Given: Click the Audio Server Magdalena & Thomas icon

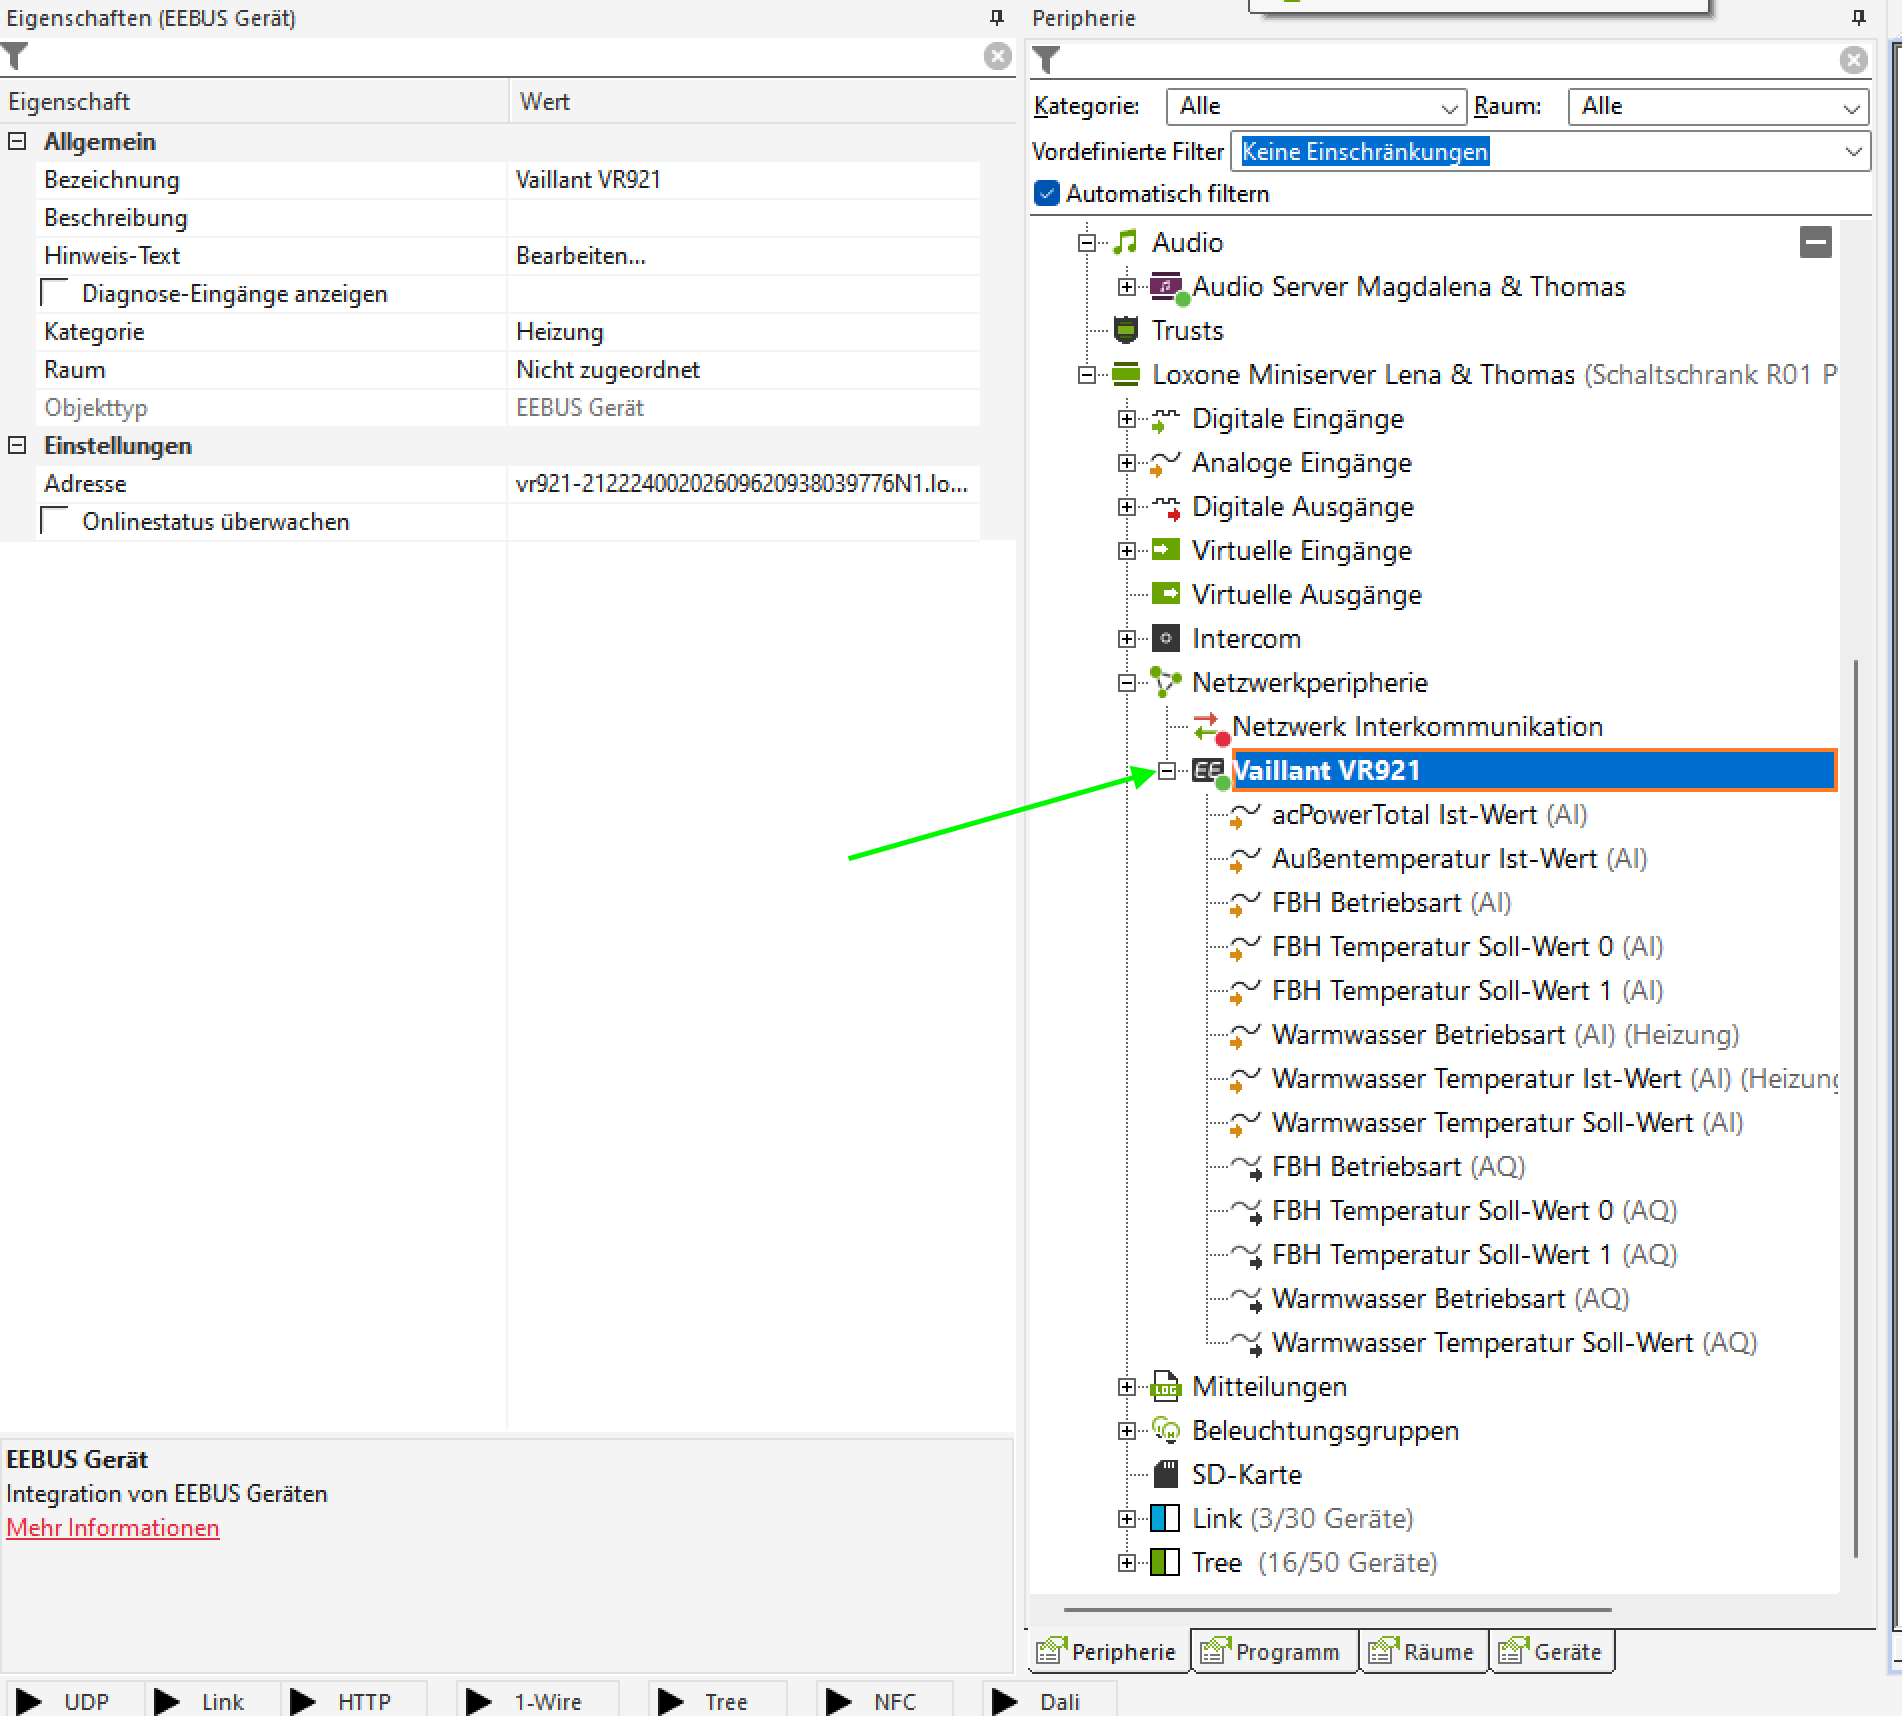Looking at the screenshot, I should click(x=1167, y=287).
